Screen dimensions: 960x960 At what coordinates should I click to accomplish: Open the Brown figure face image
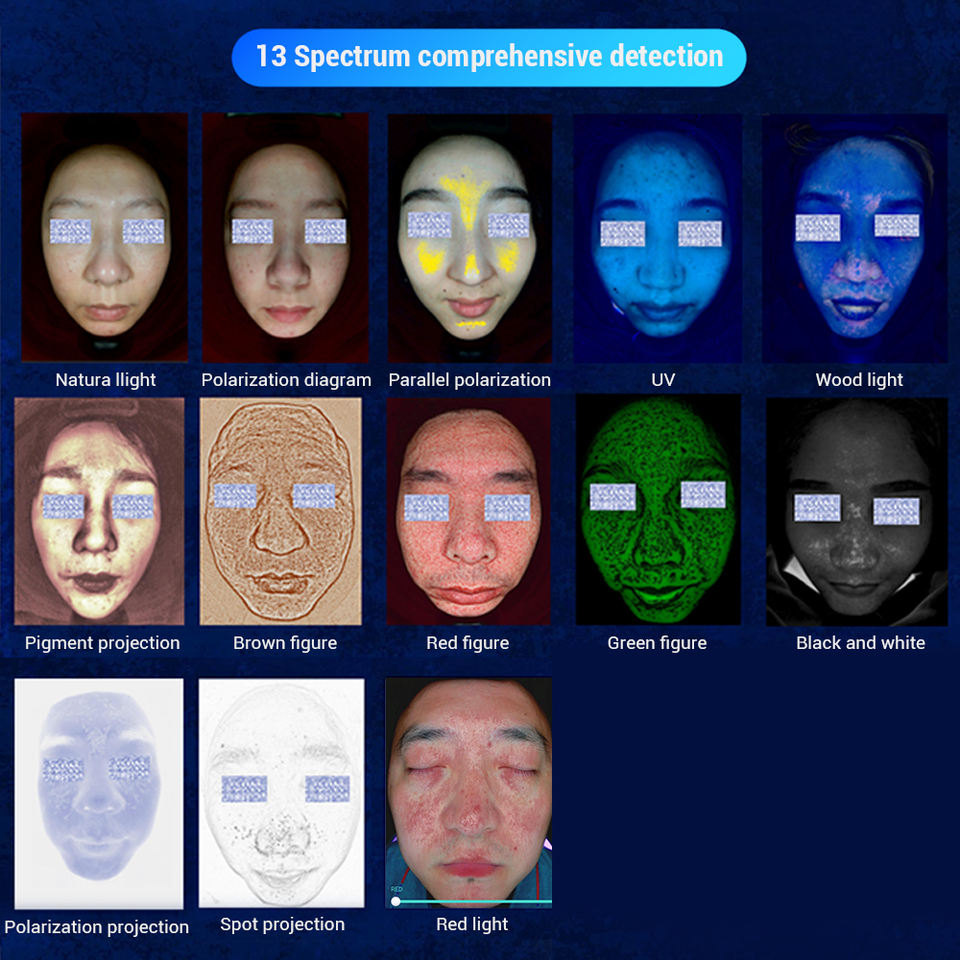click(280, 511)
